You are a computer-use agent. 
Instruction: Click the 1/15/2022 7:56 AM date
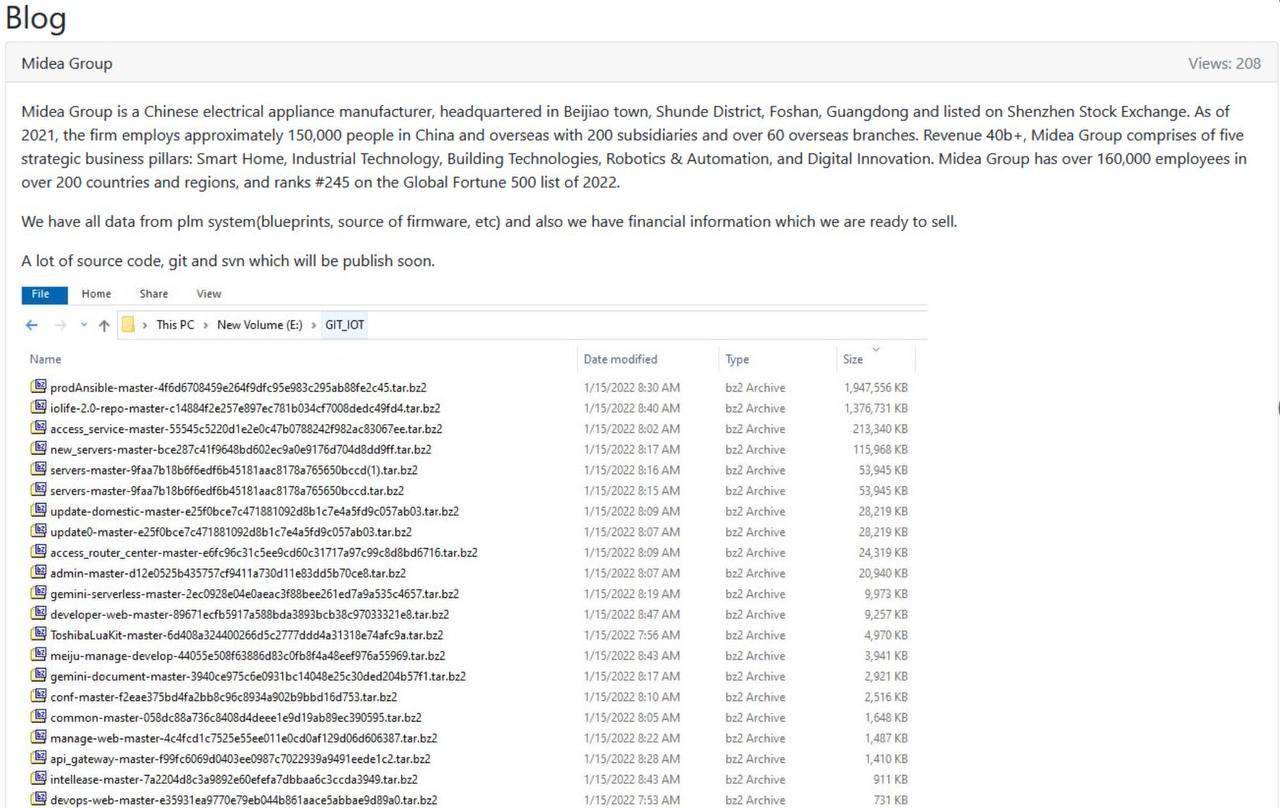632,635
